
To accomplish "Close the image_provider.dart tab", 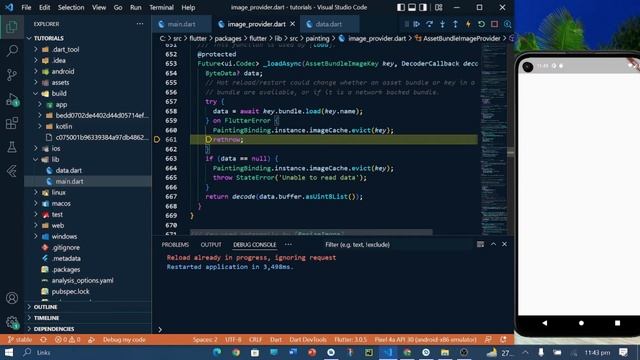I will point(293,24).
